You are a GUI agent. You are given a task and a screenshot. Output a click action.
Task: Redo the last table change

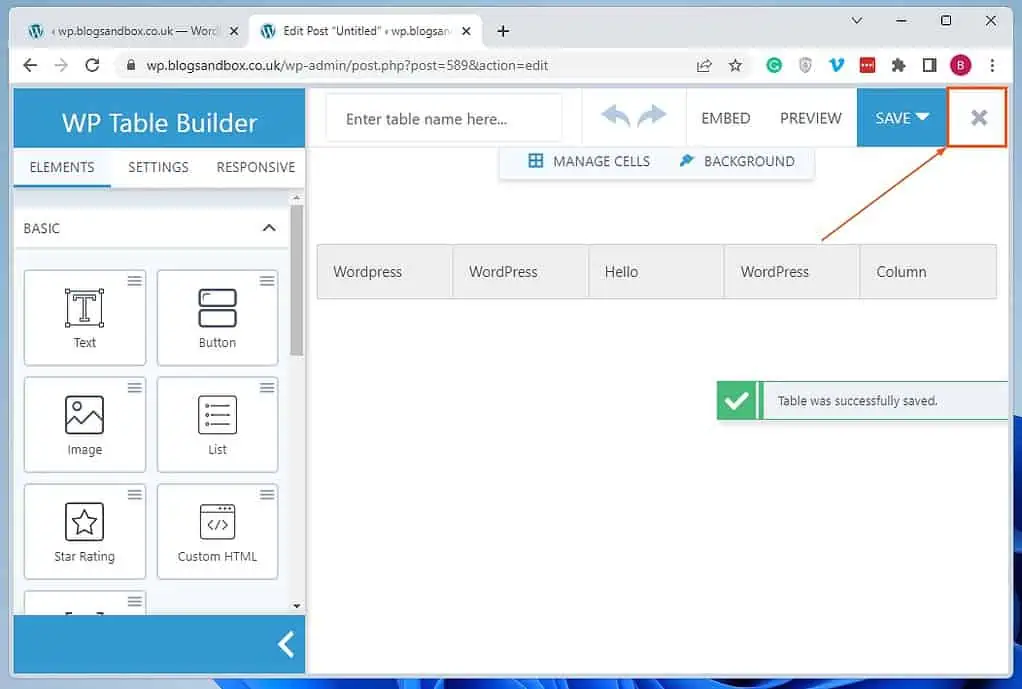652,117
